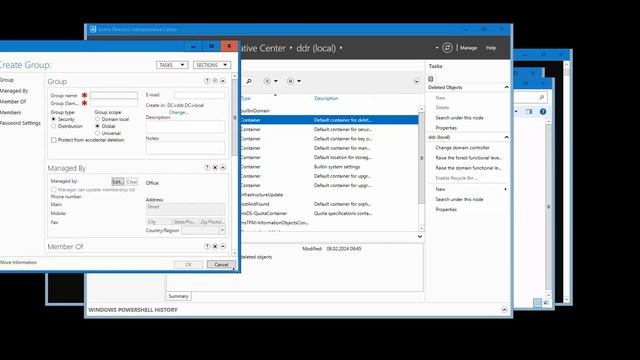Click the rear window vertical scrollbar
Image resolution: width=640 pixels, height=360 pixels.
(x=548, y=208)
